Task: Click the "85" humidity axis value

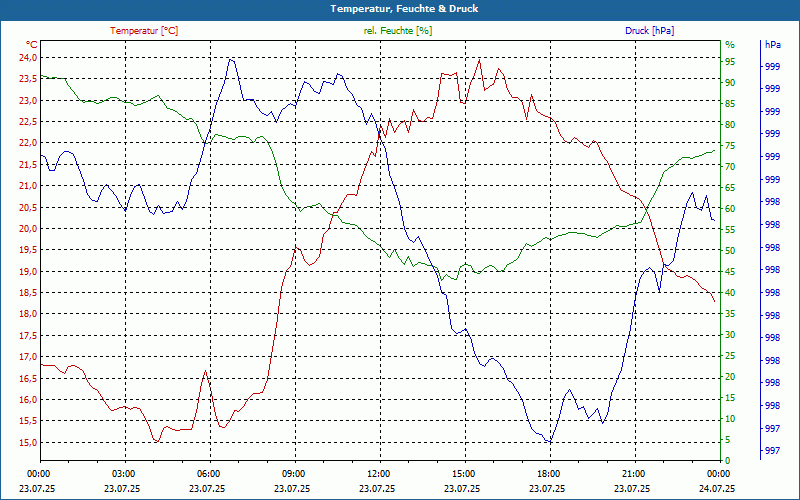Action: click(x=730, y=104)
